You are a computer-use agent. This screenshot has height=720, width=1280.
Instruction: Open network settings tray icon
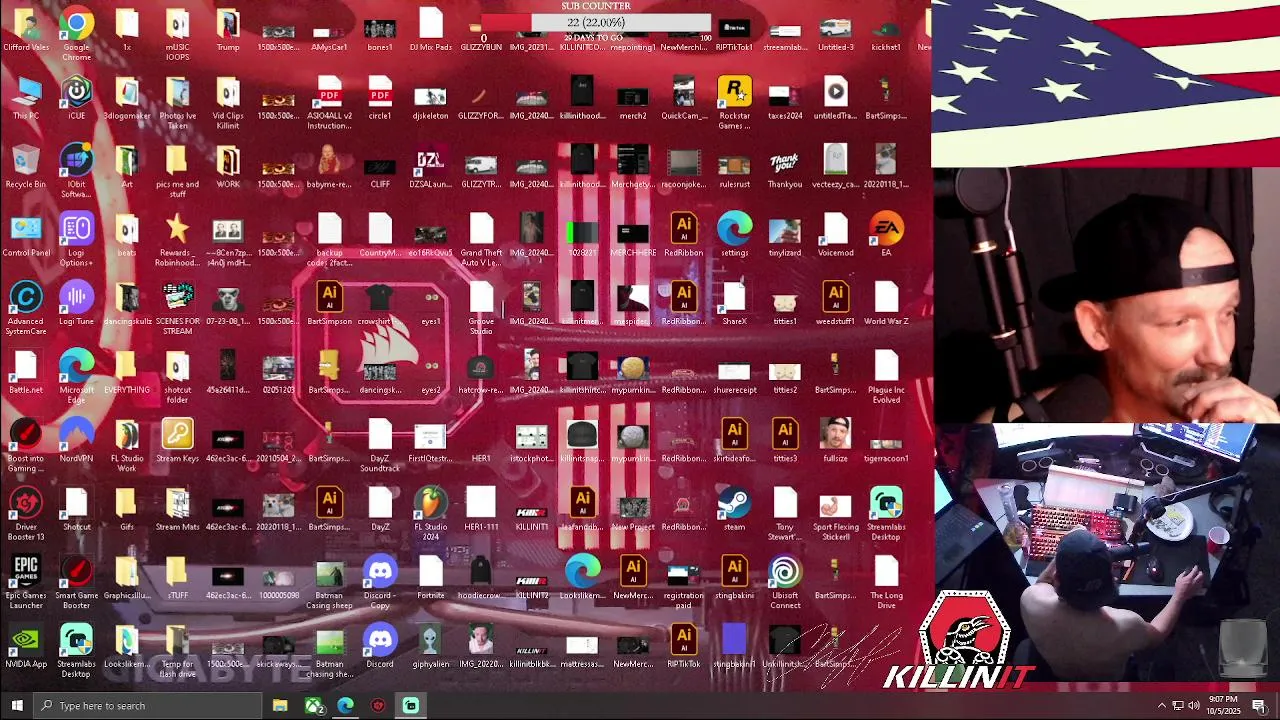(x=1178, y=706)
